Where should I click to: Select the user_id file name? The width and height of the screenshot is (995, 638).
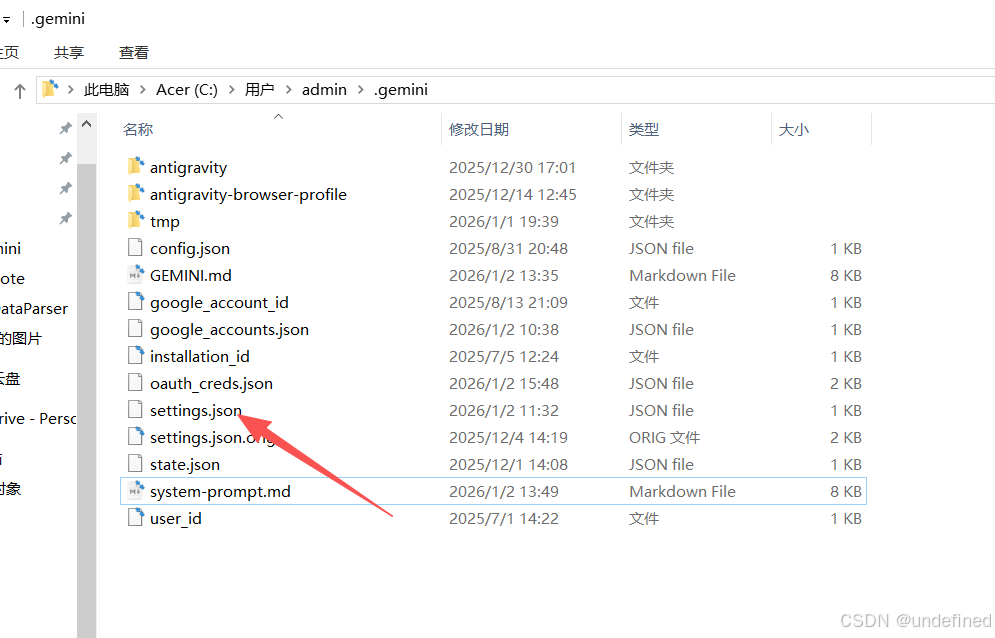[x=176, y=518]
